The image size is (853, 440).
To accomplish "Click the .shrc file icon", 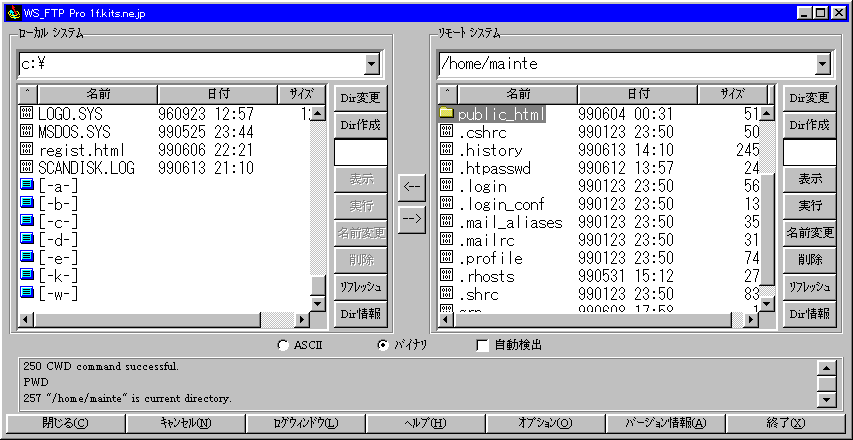I will tap(446, 294).
